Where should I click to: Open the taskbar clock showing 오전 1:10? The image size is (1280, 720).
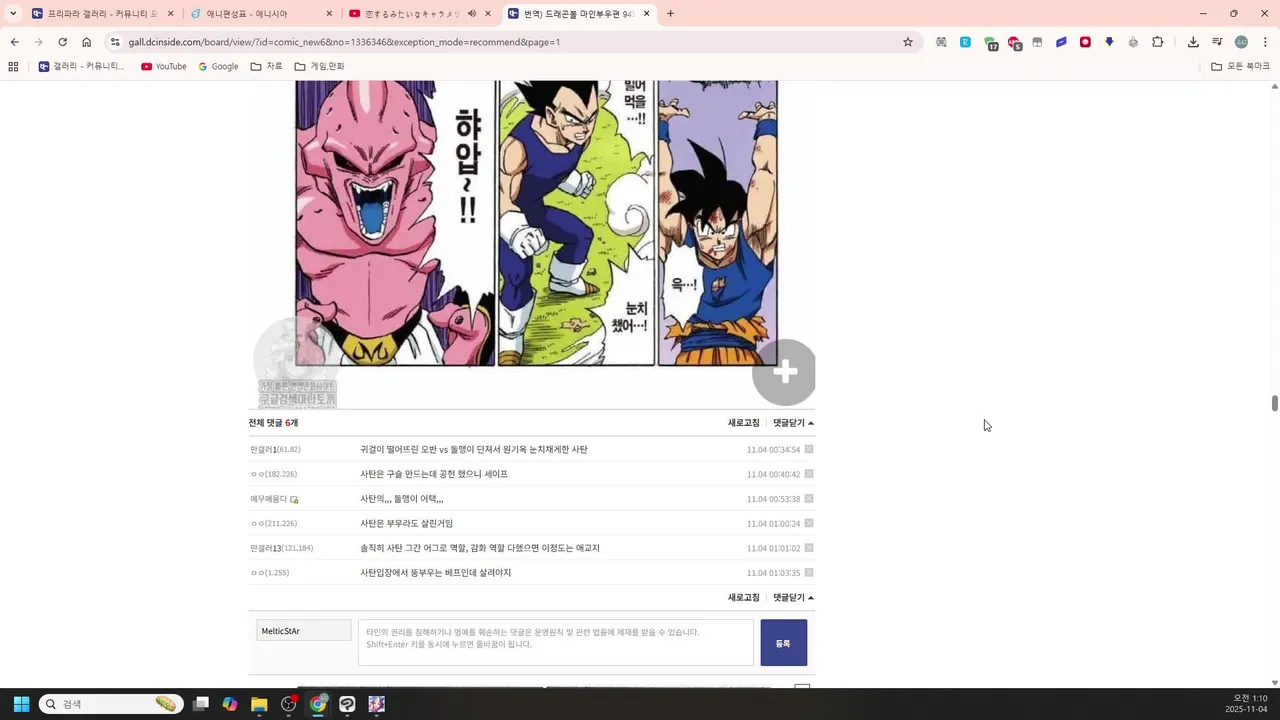tap(1247, 704)
